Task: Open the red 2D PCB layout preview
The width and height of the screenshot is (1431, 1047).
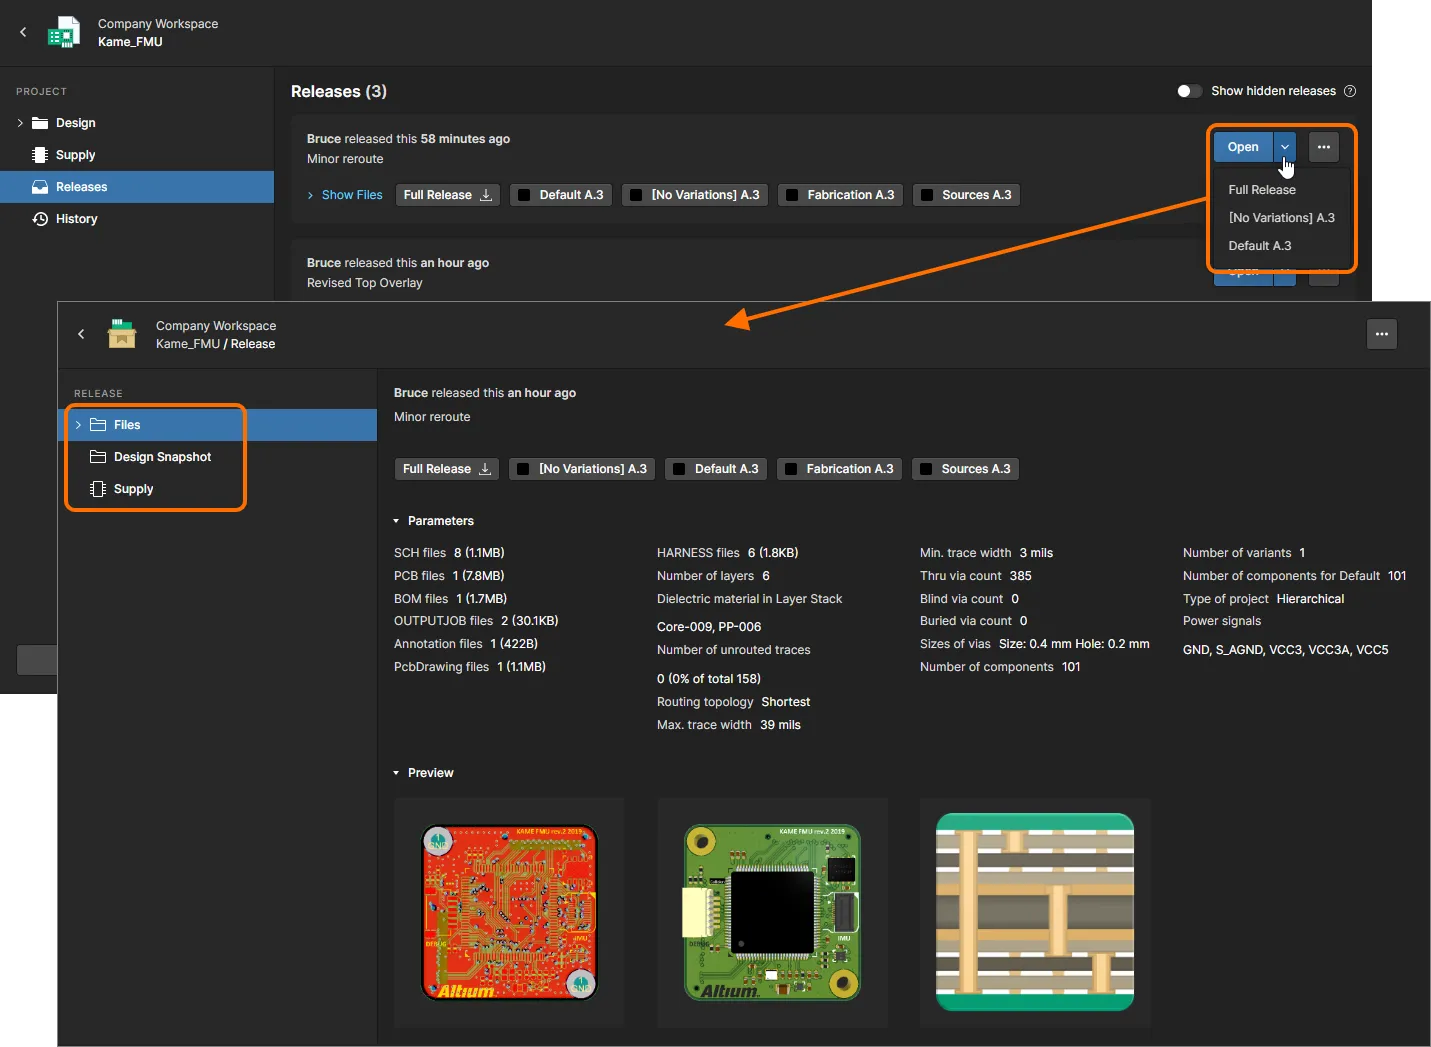Action: pyautogui.click(x=509, y=912)
